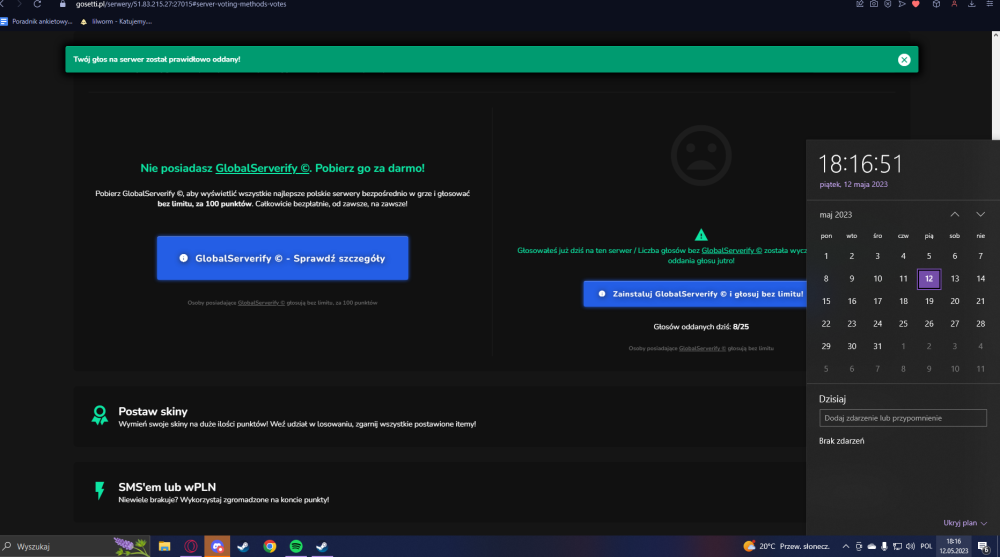The image size is (1000, 557).
Task: Reload the gosetti.pl page
Action: 37,4
